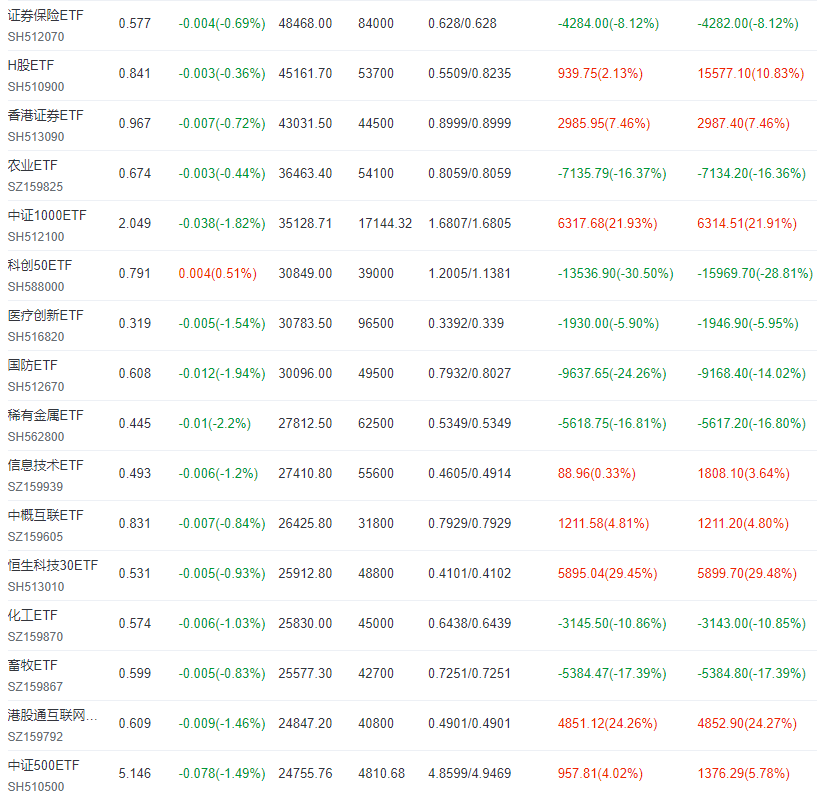
Task: Open the 稀有金属ETF fund name
Action: coord(45,416)
